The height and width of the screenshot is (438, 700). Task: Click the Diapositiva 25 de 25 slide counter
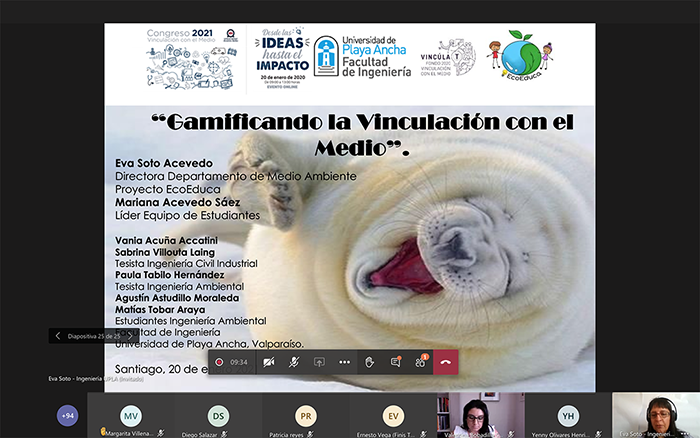click(94, 336)
